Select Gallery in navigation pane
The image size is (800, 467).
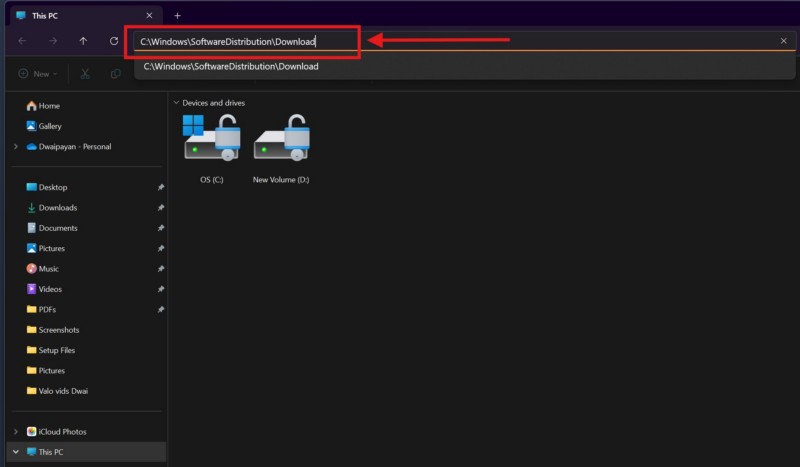click(49, 126)
